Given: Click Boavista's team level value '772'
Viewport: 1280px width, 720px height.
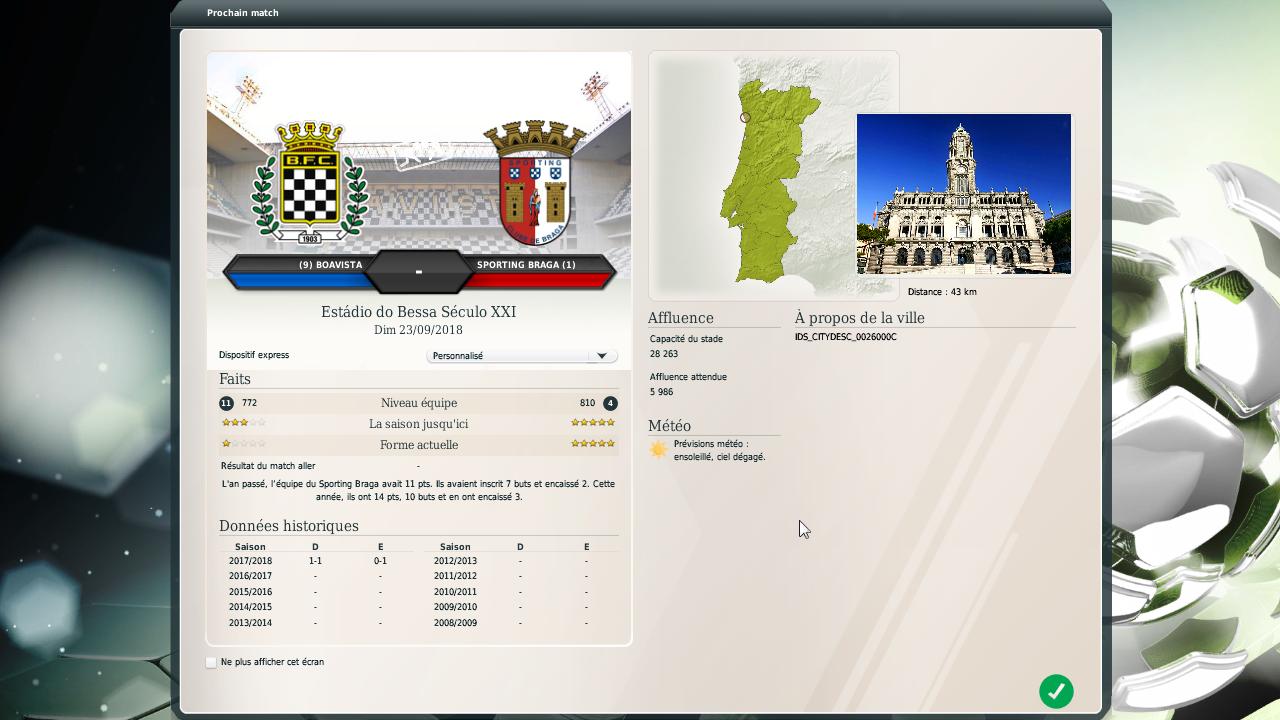Looking at the screenshot, I should click(x=249, y=403).
